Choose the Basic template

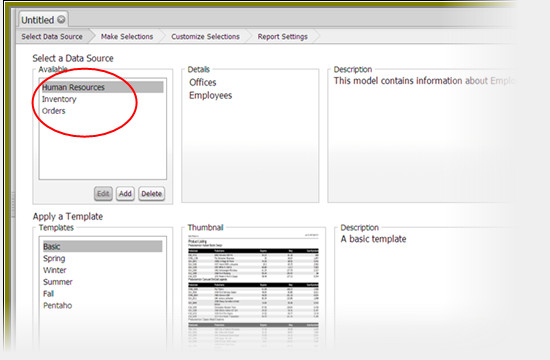(102, 246)
